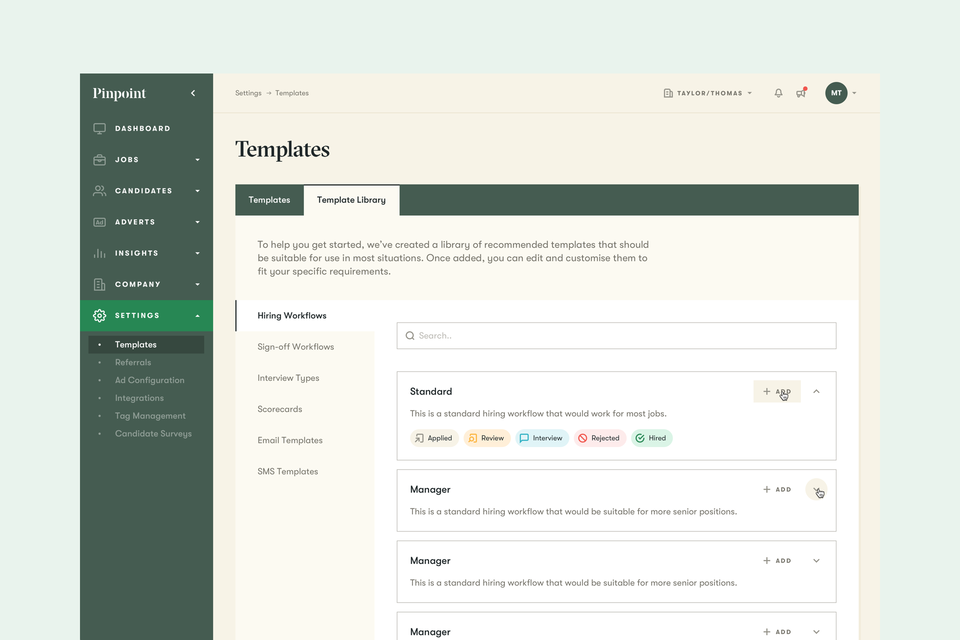Select the Template Library tab
960x640 pixels.
[351, 200]
